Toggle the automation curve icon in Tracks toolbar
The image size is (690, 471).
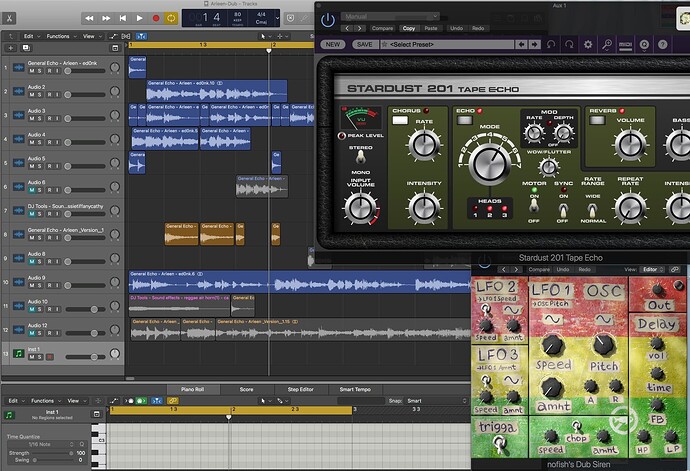click(114, 36)
